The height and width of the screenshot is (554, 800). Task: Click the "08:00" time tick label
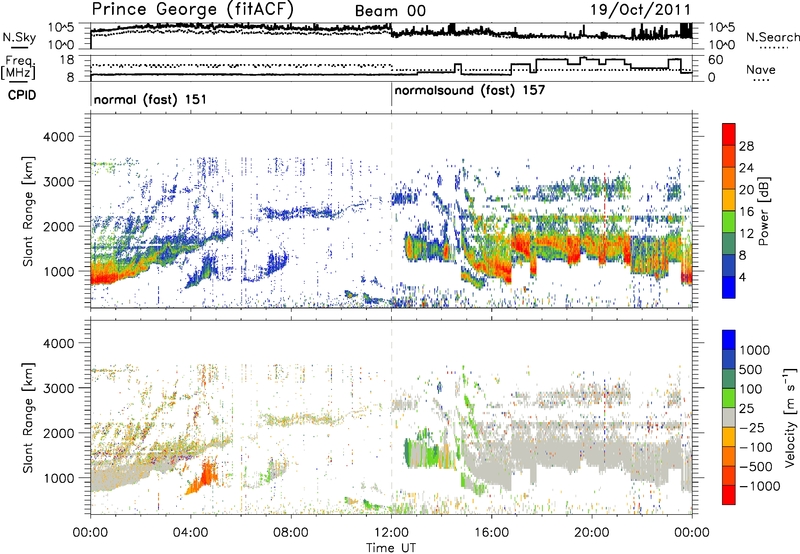pyautogui.click(x=291, y=533)
